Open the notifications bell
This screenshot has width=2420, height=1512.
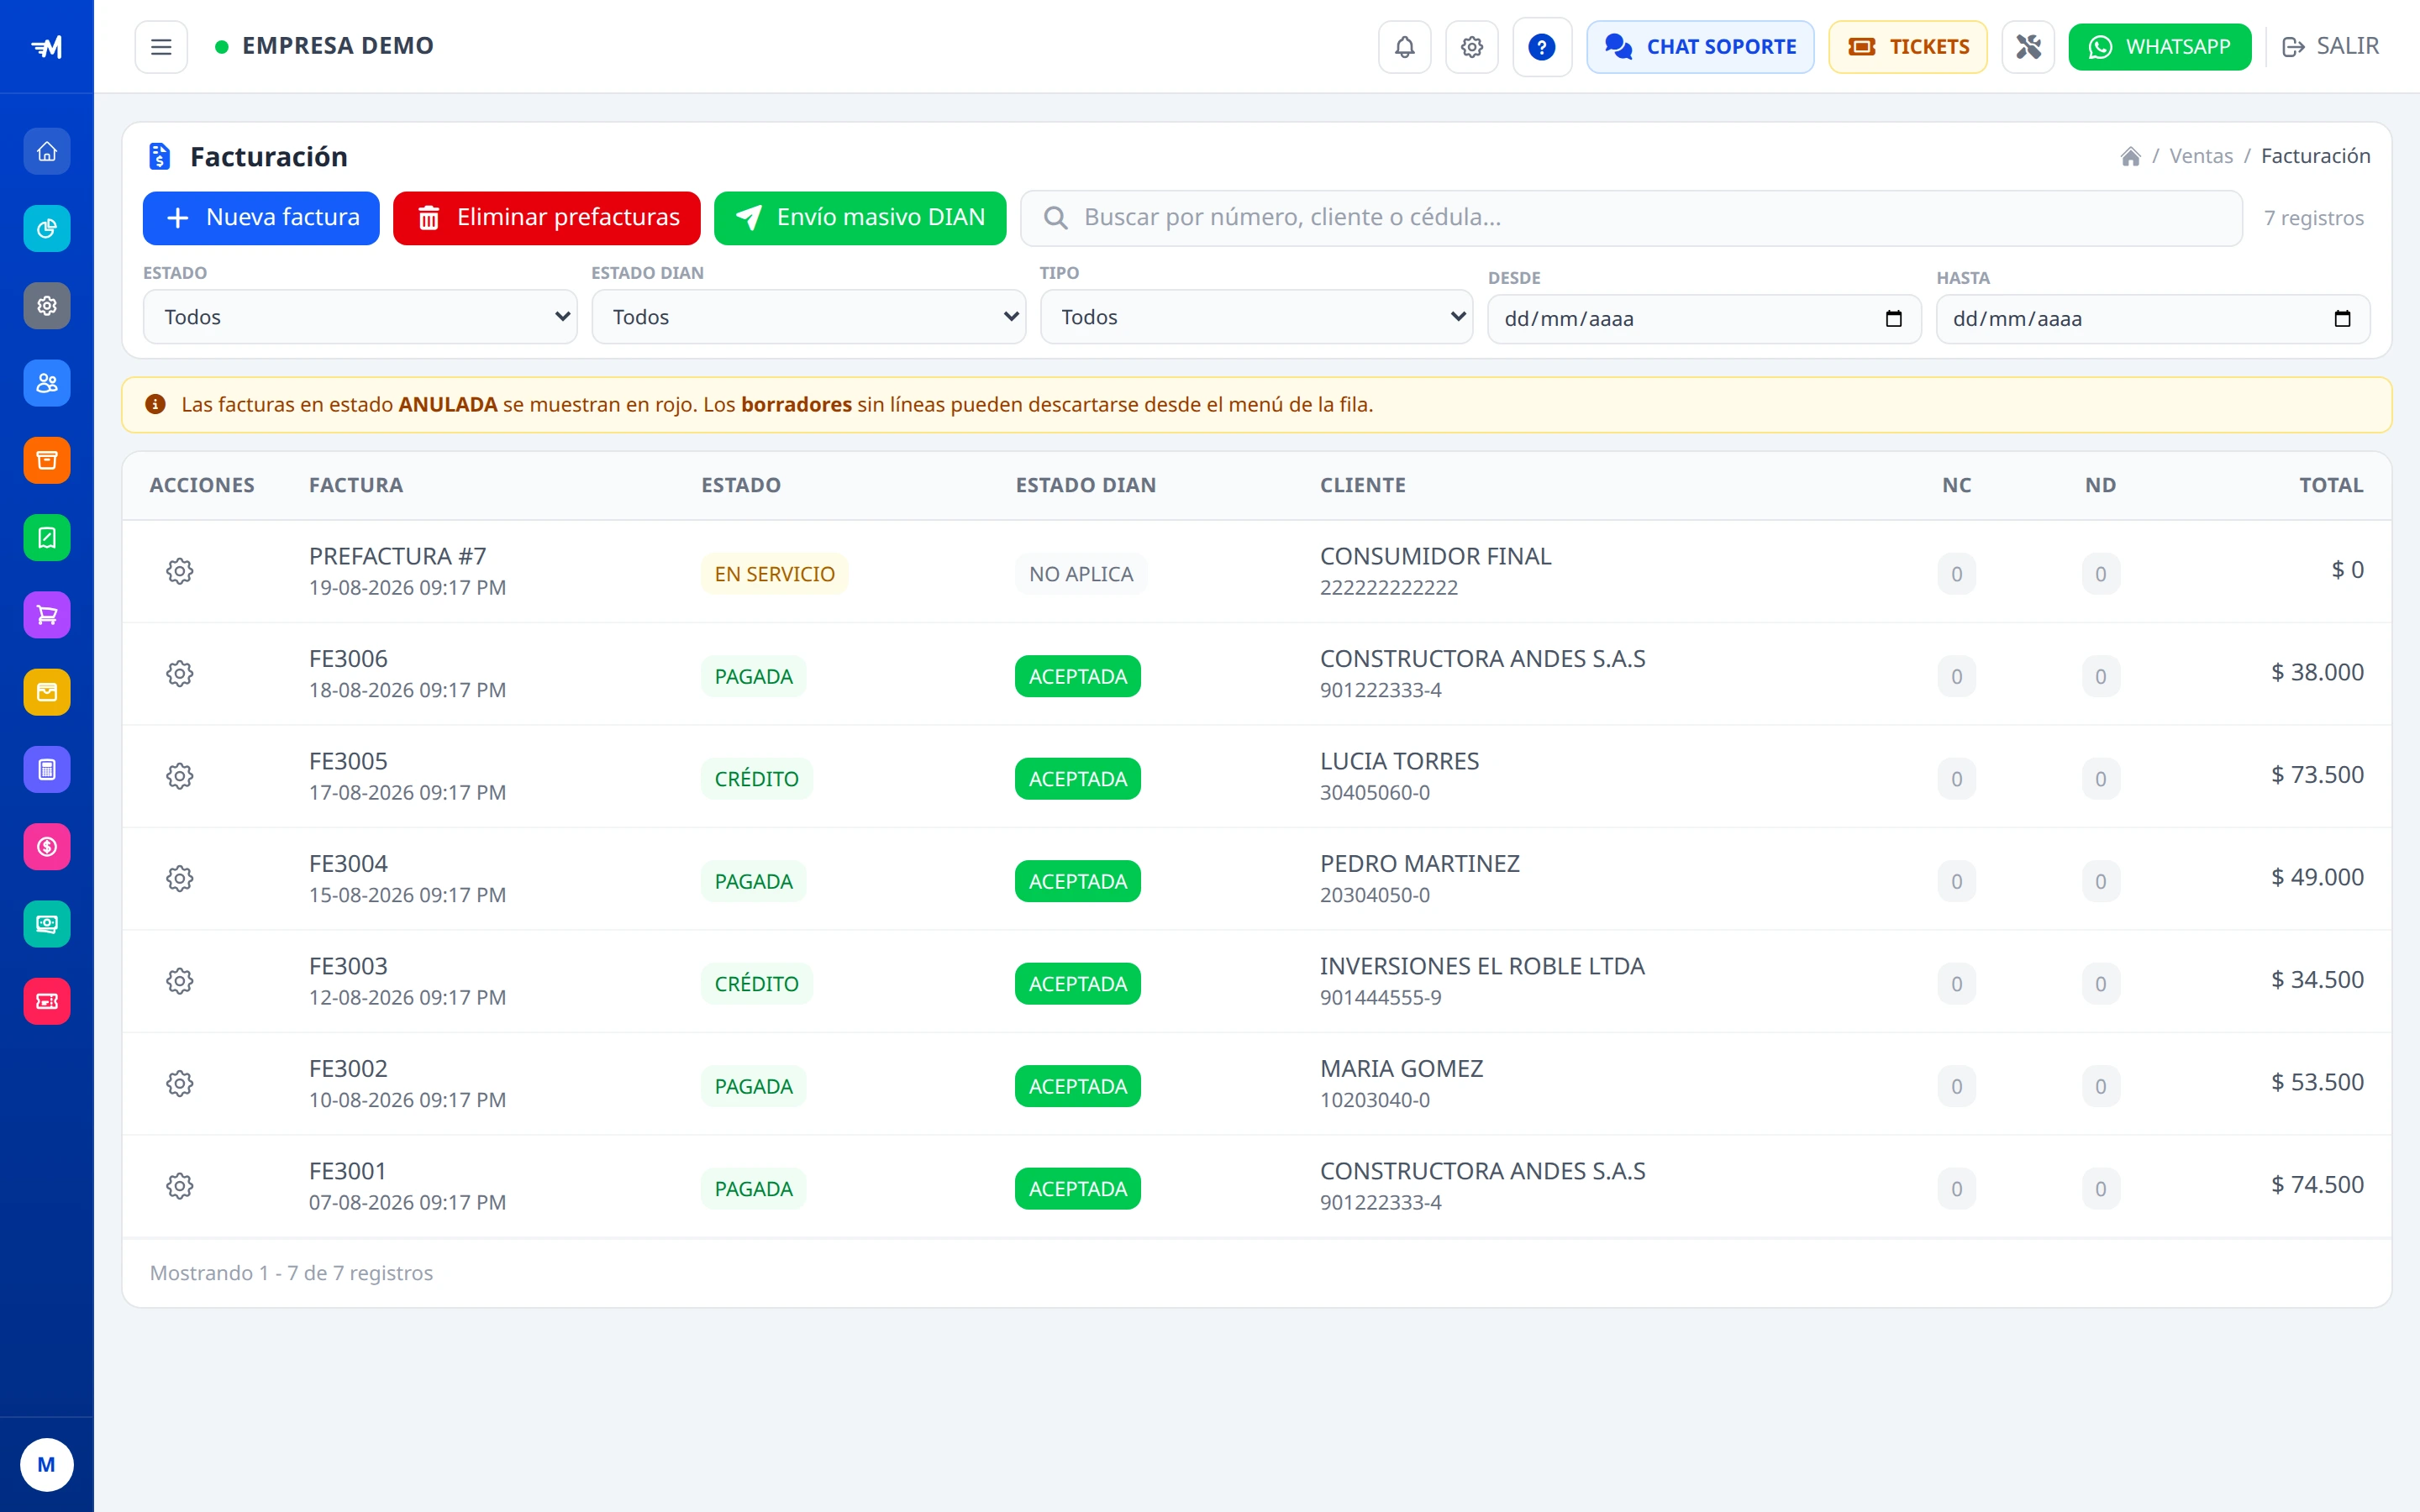(1404, 47)
